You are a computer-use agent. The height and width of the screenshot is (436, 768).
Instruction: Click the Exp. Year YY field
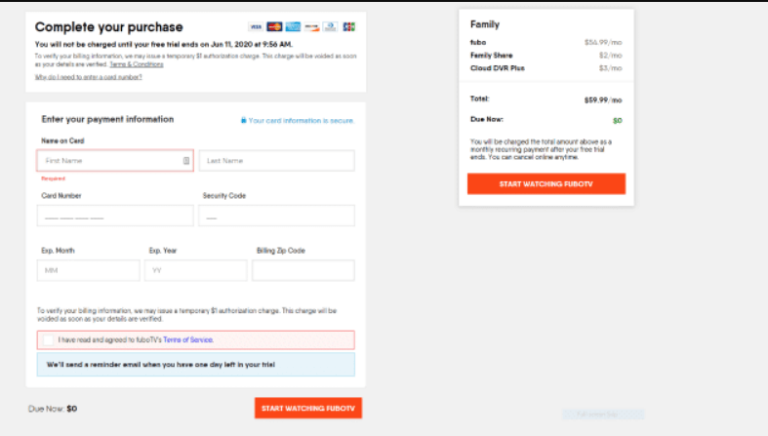(196, 270)
